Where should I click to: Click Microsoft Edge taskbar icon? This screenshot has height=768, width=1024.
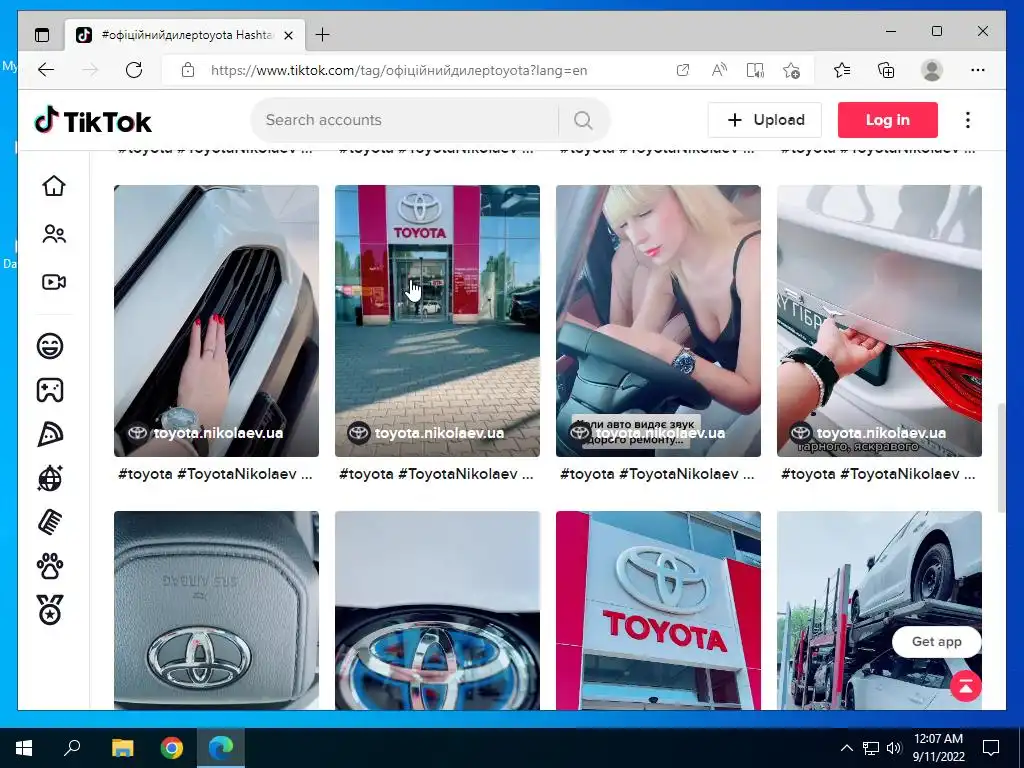[221, 748]
